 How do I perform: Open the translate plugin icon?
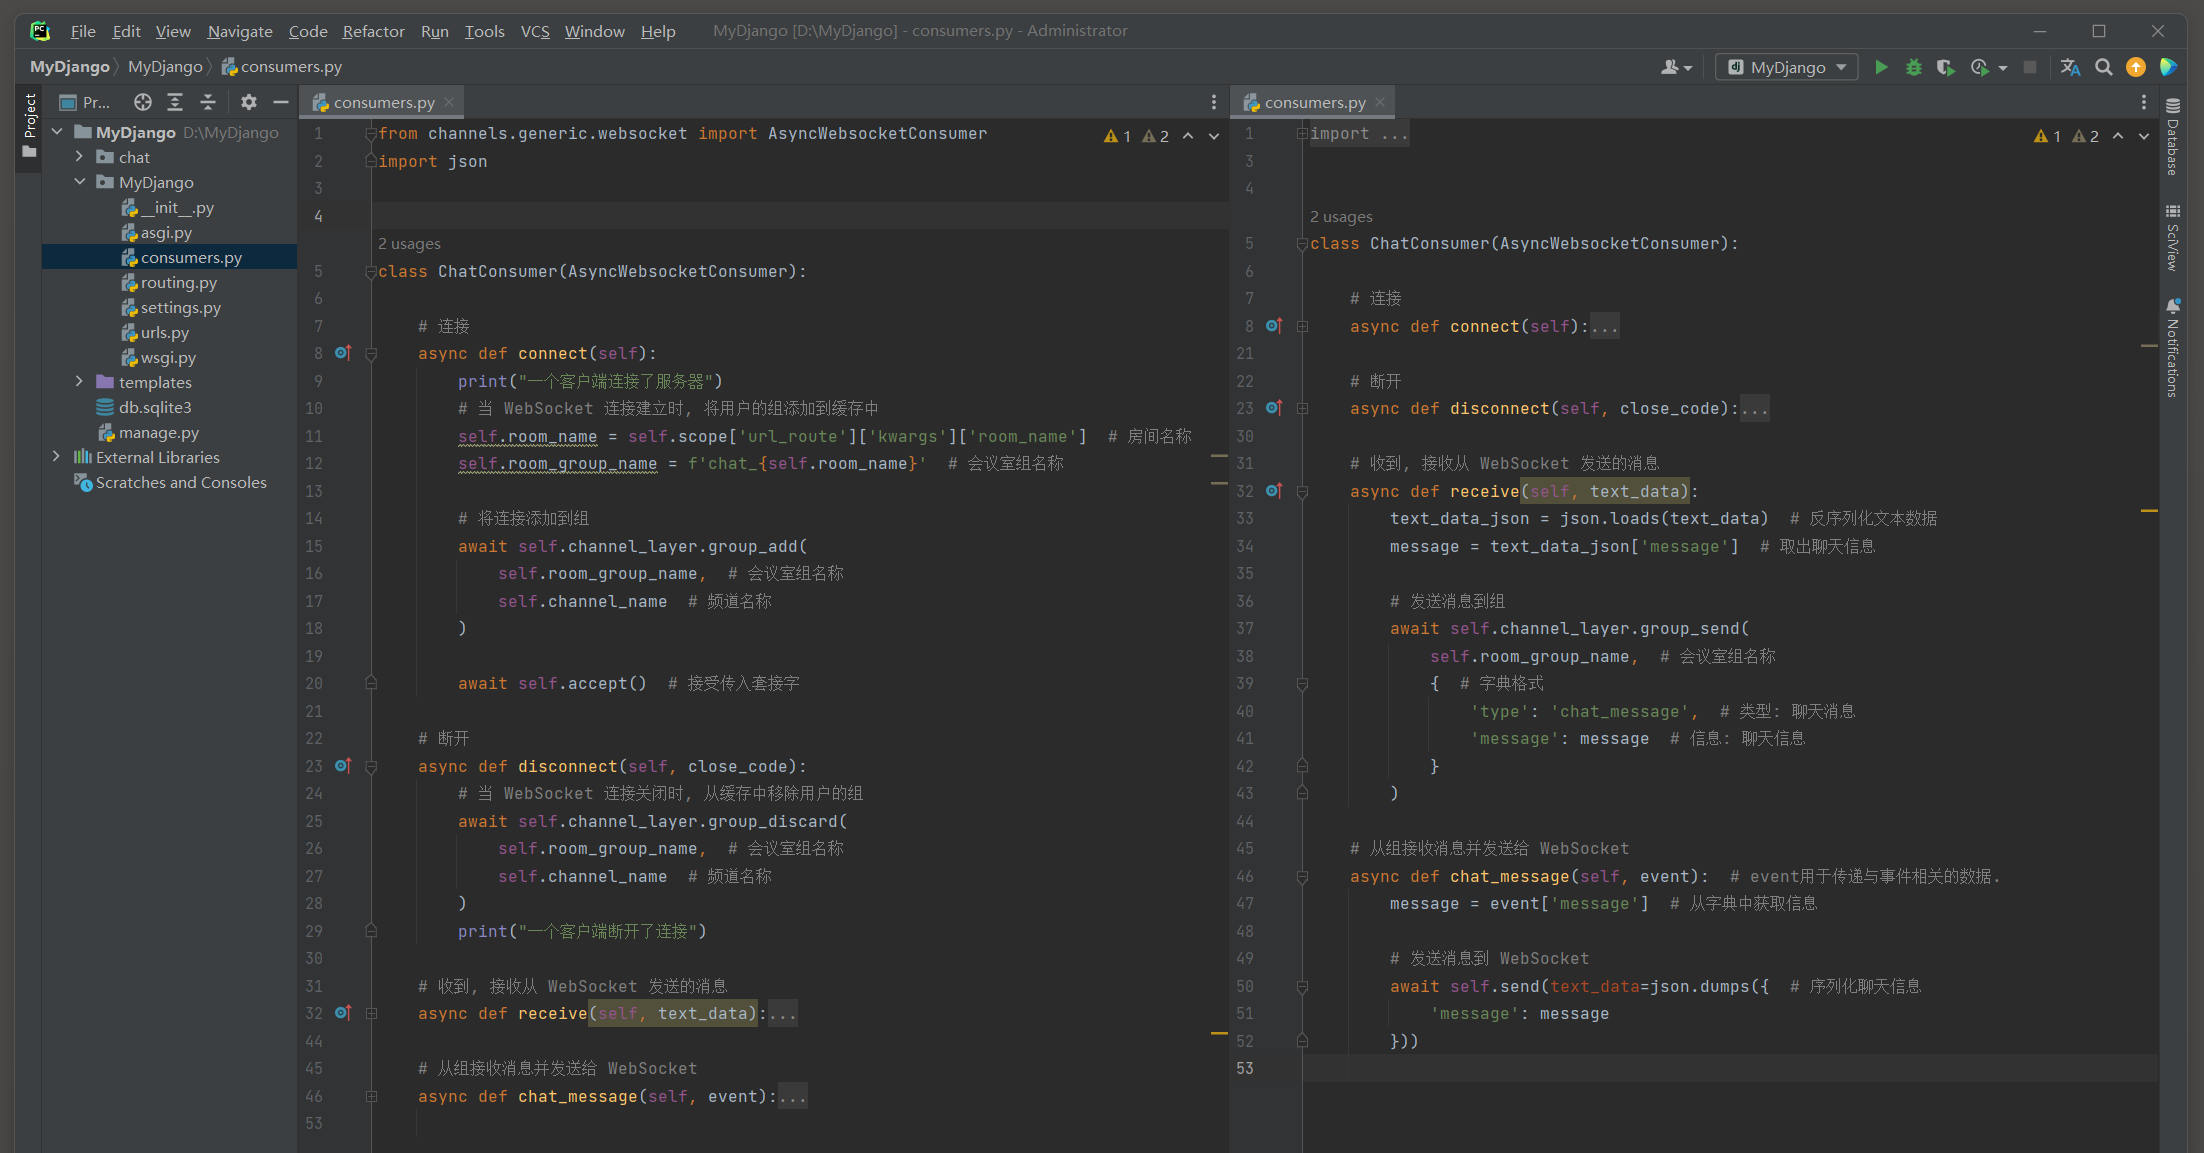[x=2070, y=67]
